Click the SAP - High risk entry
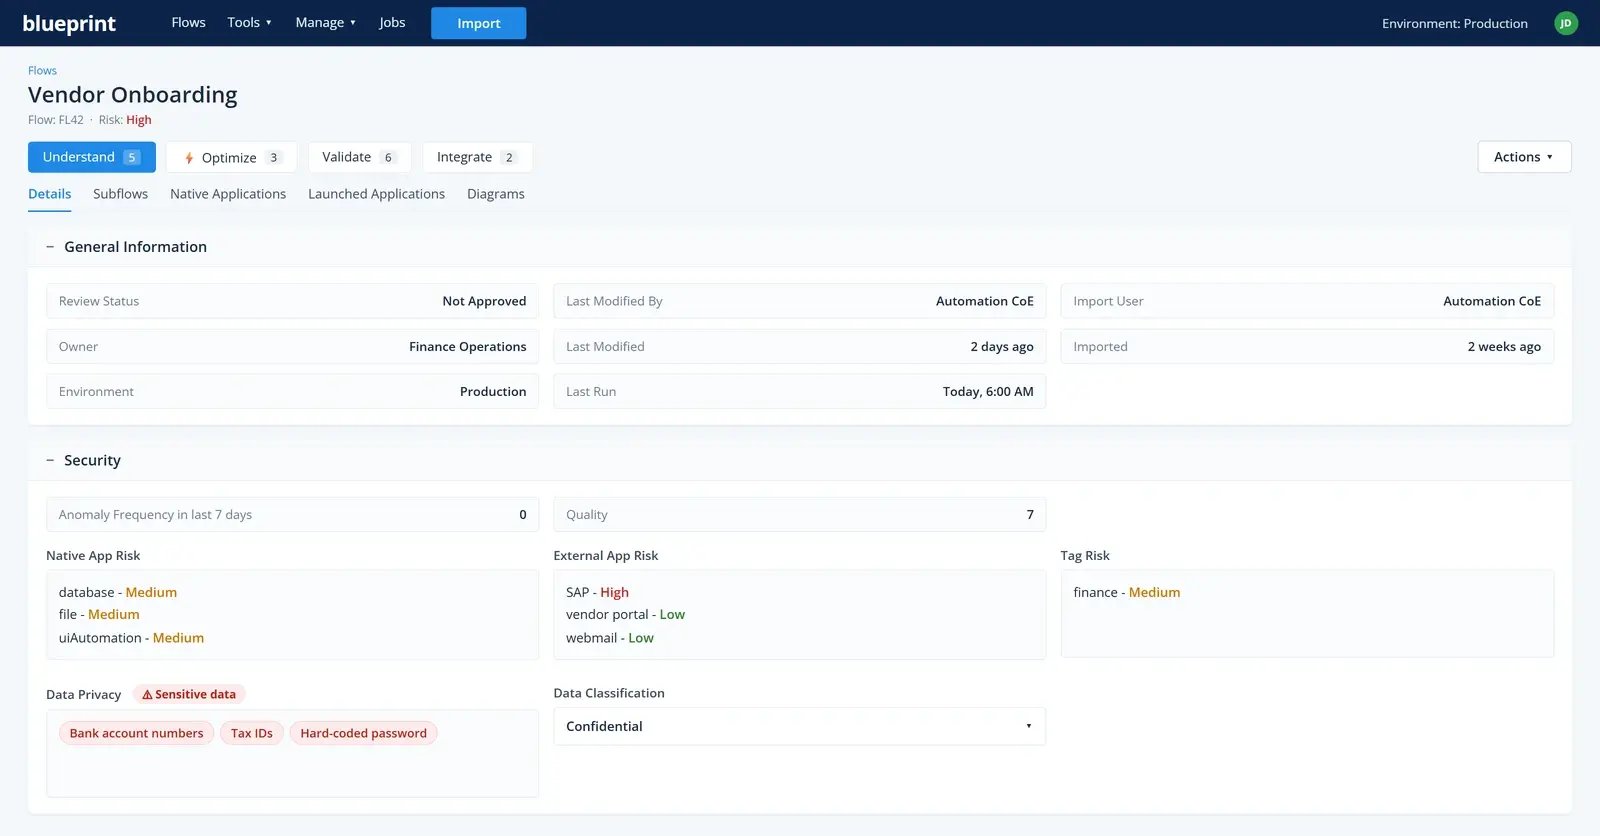The height and width of the screenshot is (836, 1600). pos(597,592)
